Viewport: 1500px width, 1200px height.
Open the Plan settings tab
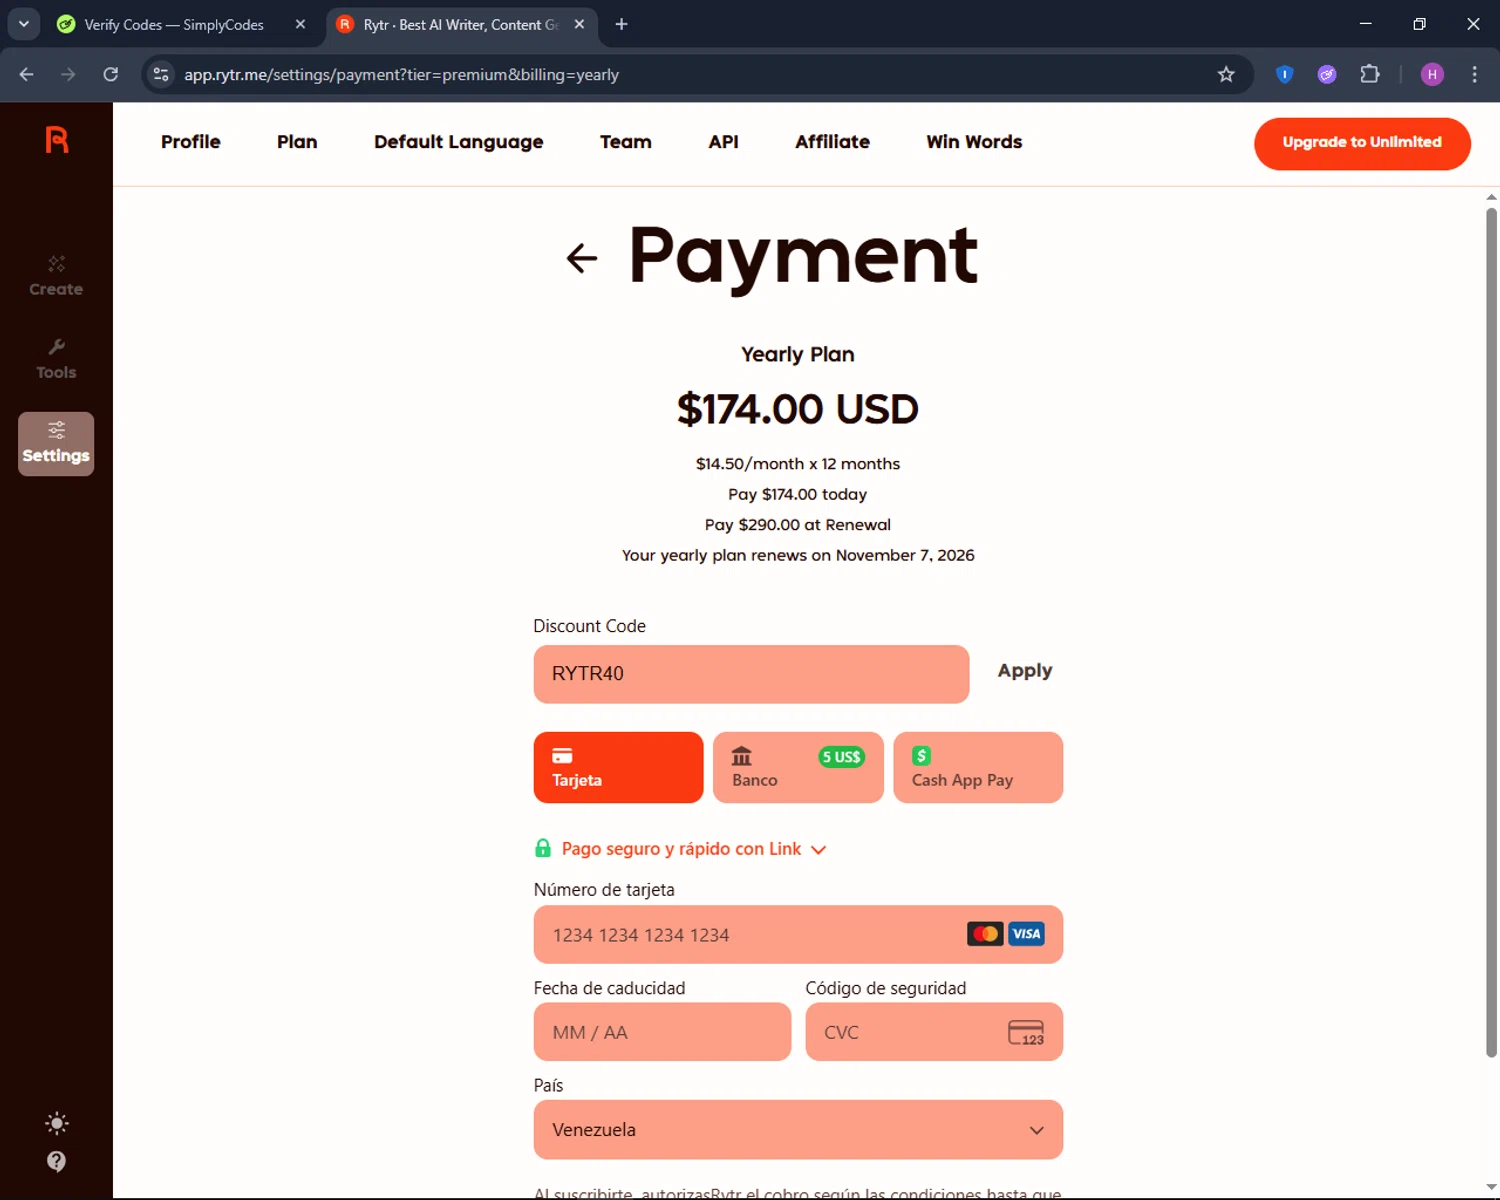297,142
